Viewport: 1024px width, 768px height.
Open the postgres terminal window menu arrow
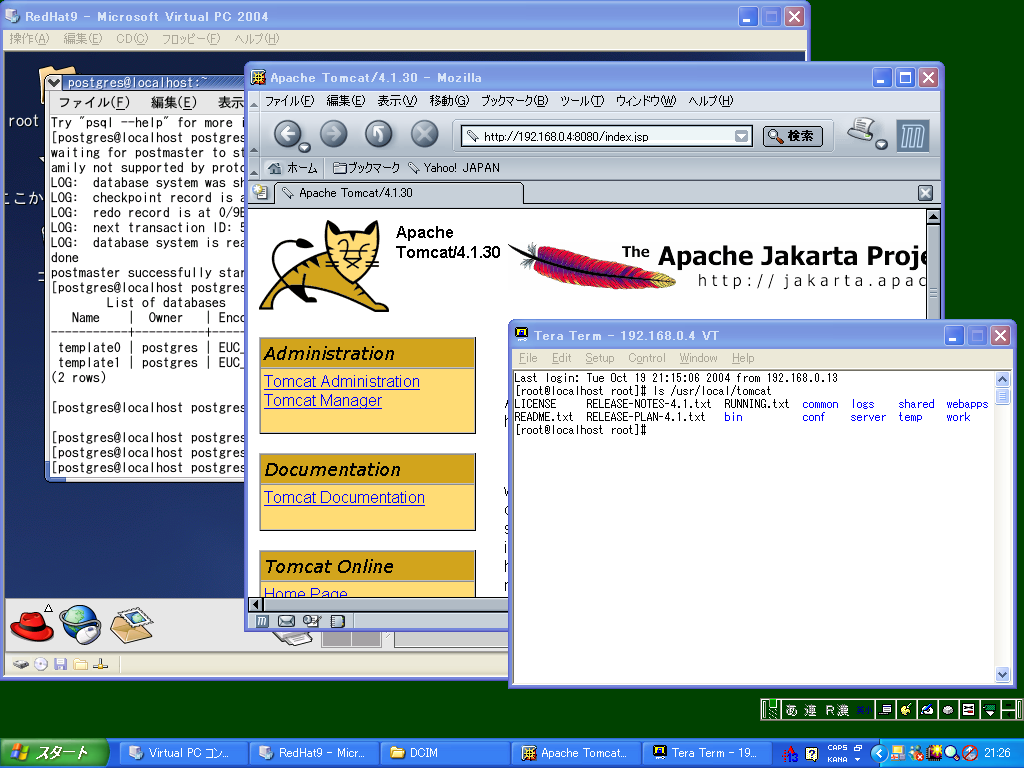54,82
